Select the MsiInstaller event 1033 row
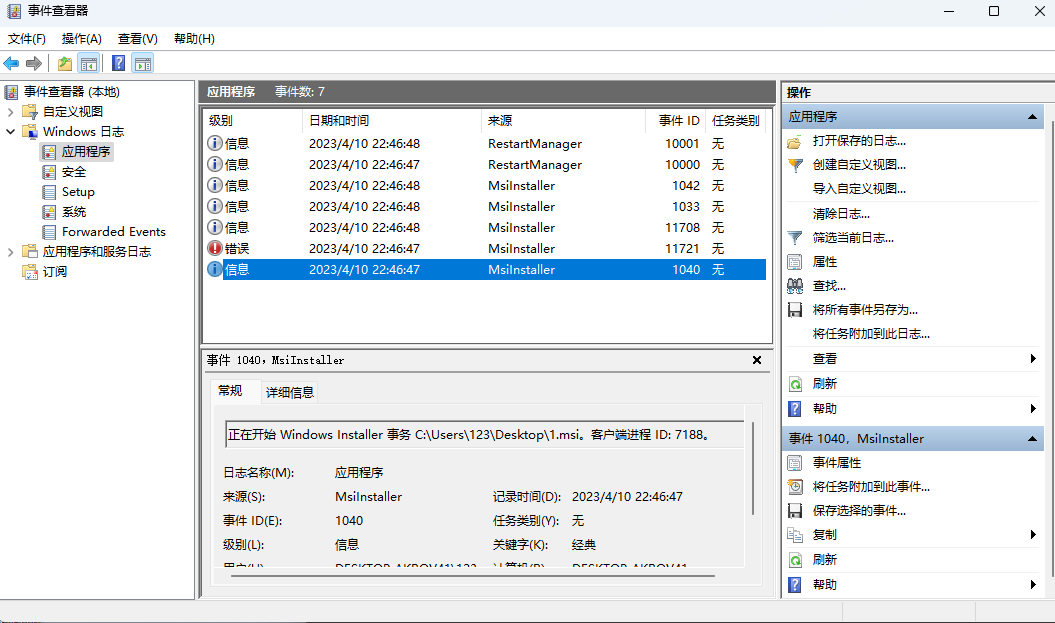Viewport: 1055px width, 623px height. coord(486,207)
